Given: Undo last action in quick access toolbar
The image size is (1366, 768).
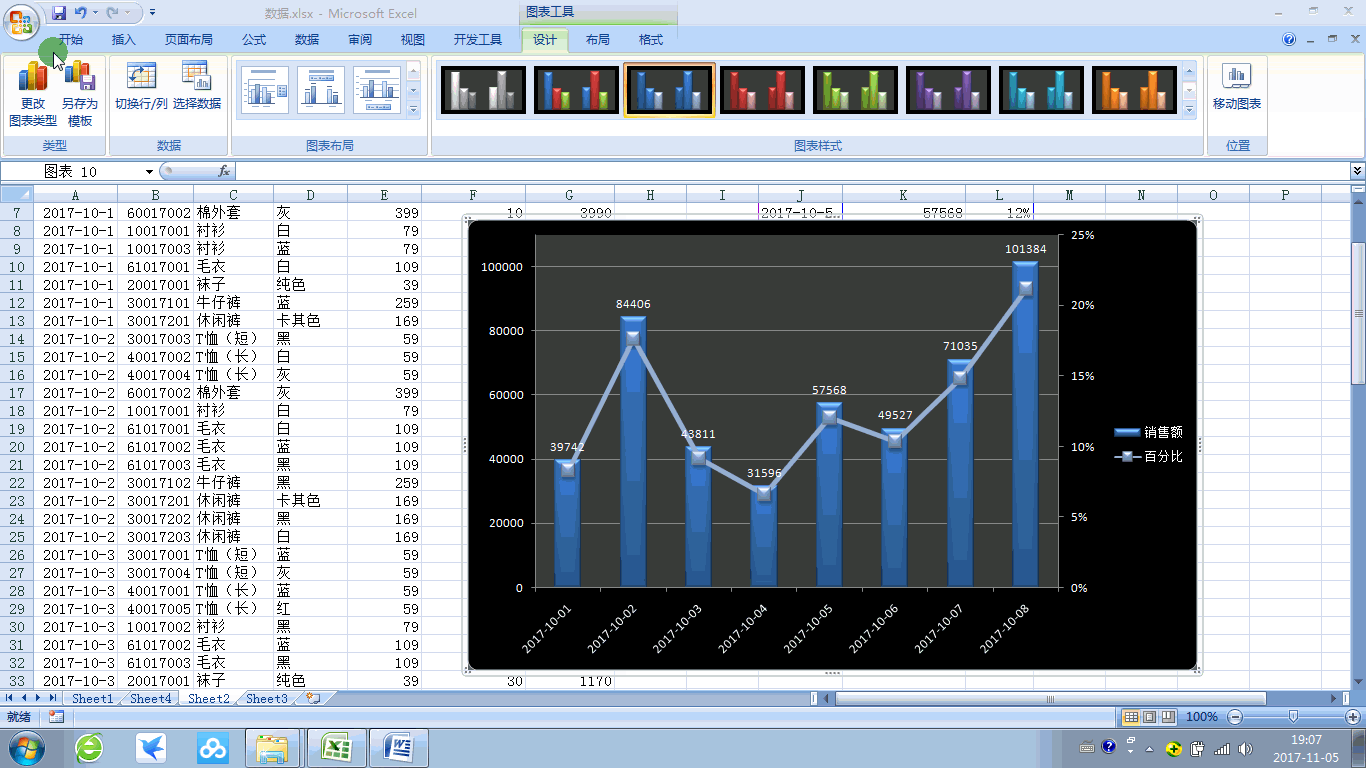Looking at the screenshot, I should [x=80, y=13].
